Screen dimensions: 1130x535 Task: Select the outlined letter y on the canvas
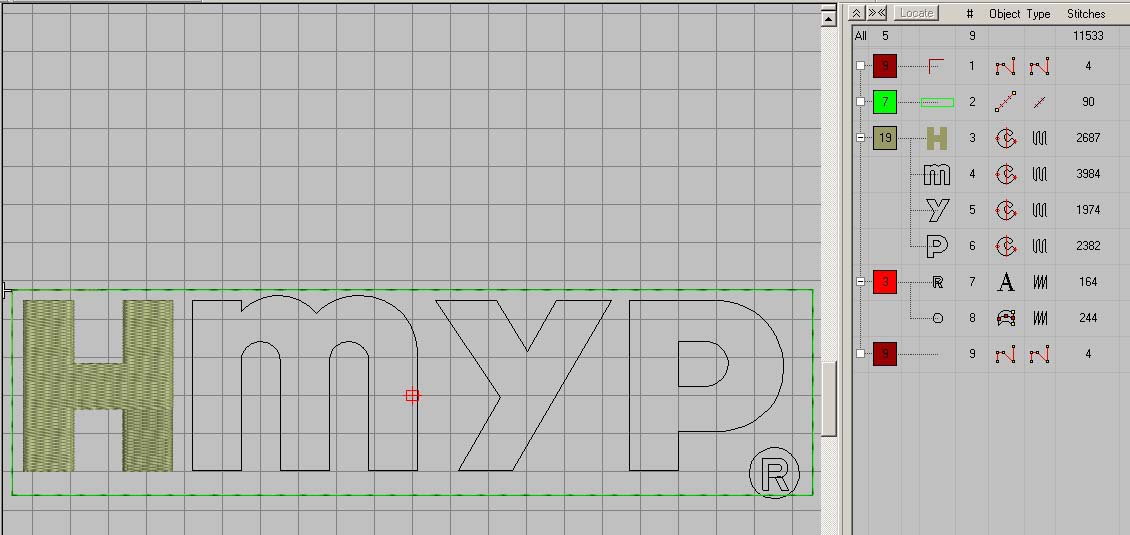(524, 386)
